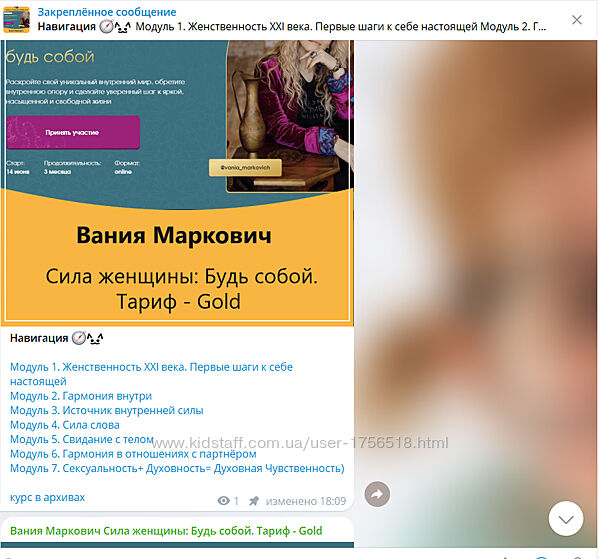600x559 pixels.
Task: Click the views eye icon under the message
Action: tap(222, 501)
